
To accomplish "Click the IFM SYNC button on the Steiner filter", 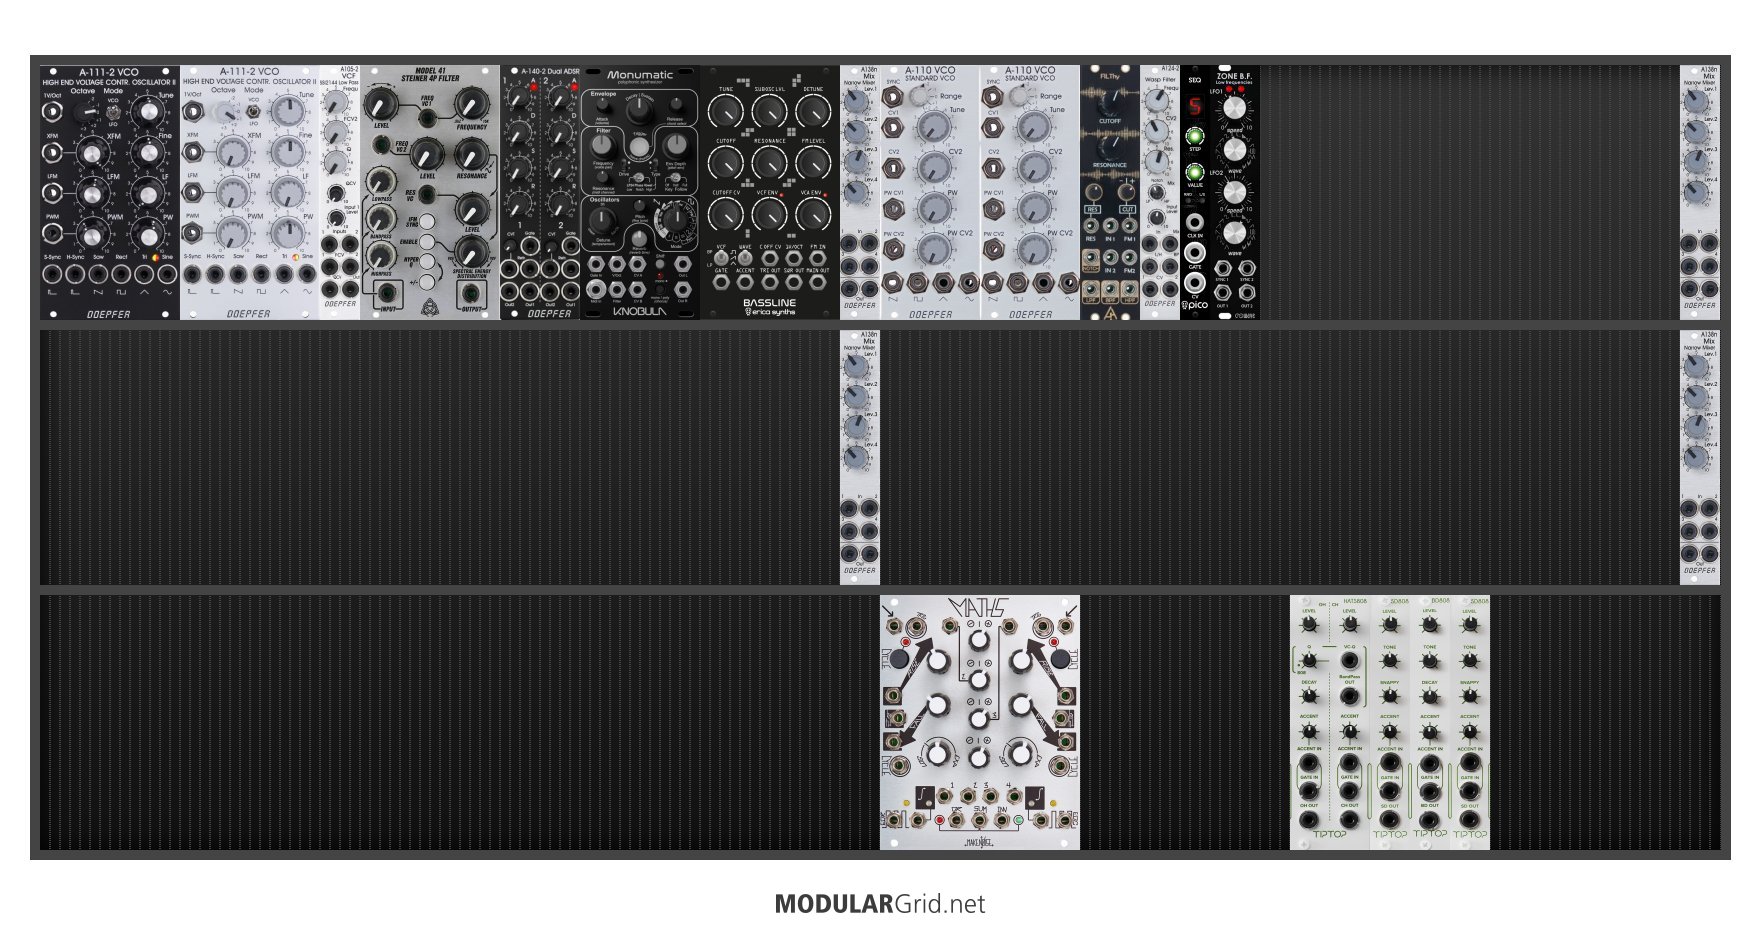I will coord(427,222).
